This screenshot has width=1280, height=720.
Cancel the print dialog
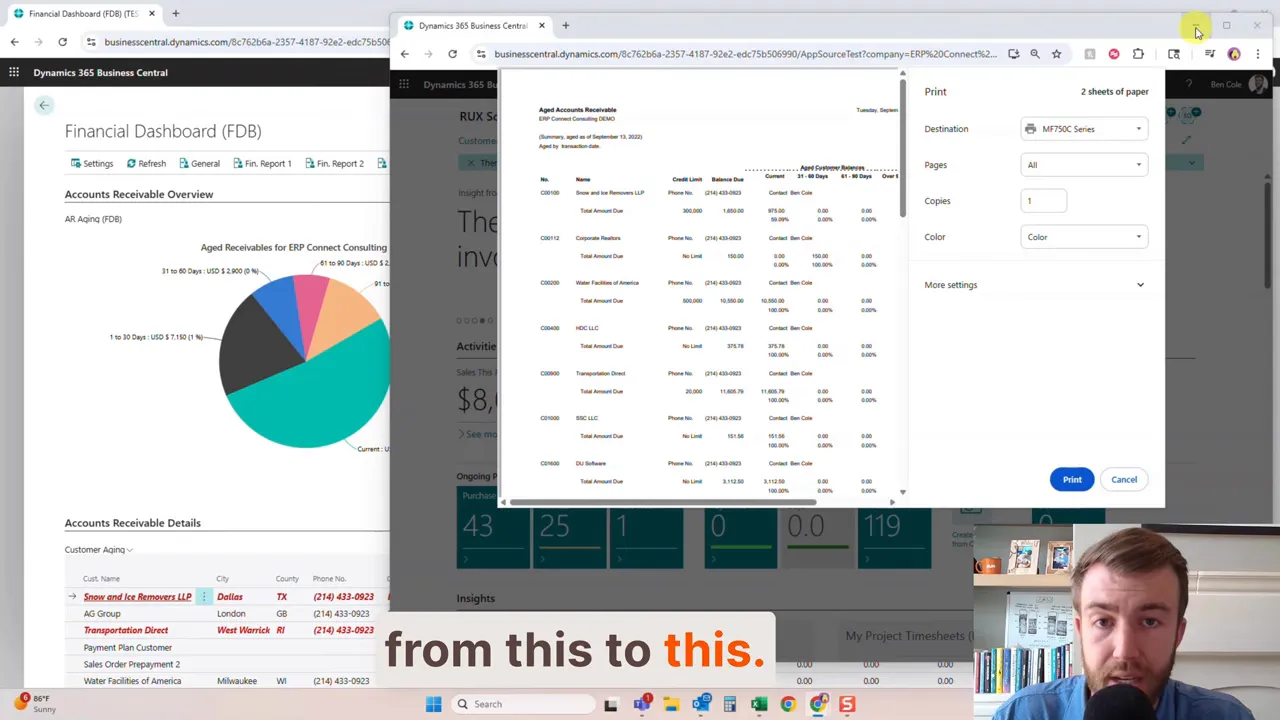pyautogui.click(x=1124, y=479)
